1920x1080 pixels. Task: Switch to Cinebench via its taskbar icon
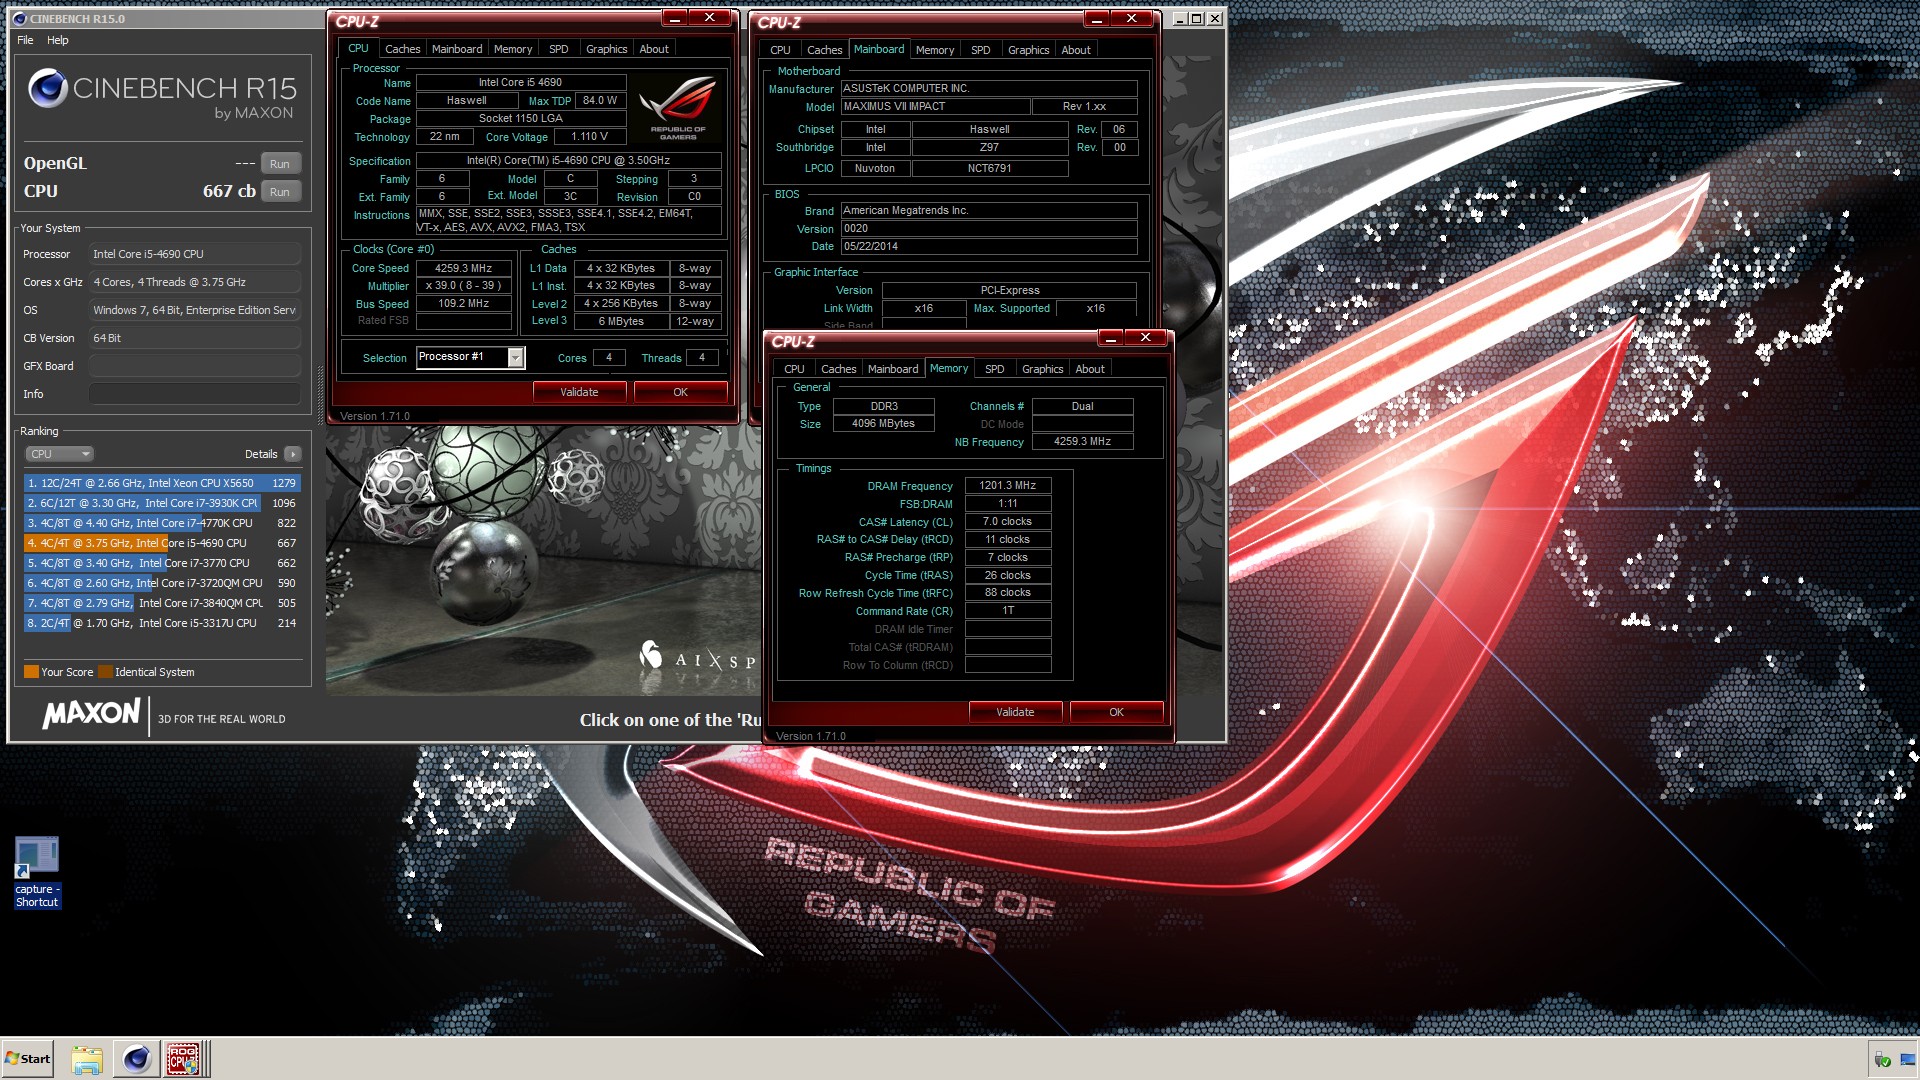coord(137,1059)
